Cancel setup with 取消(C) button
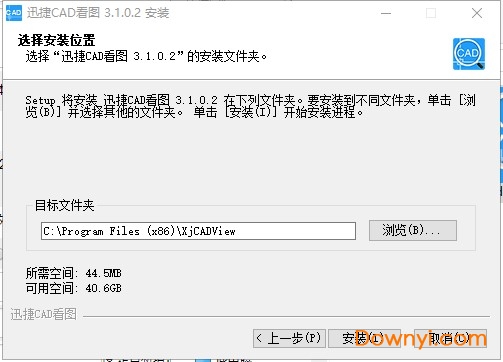 (x=450, y=338)
